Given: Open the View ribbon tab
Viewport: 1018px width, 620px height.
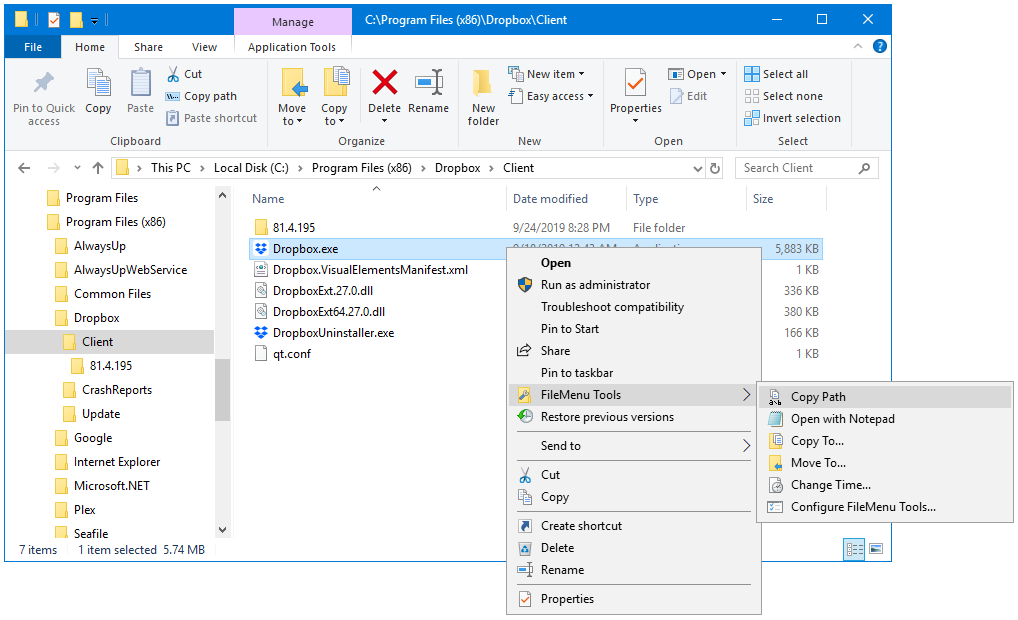Looking at the screenshot, I should pyautogui.click(x=204, y=47).
